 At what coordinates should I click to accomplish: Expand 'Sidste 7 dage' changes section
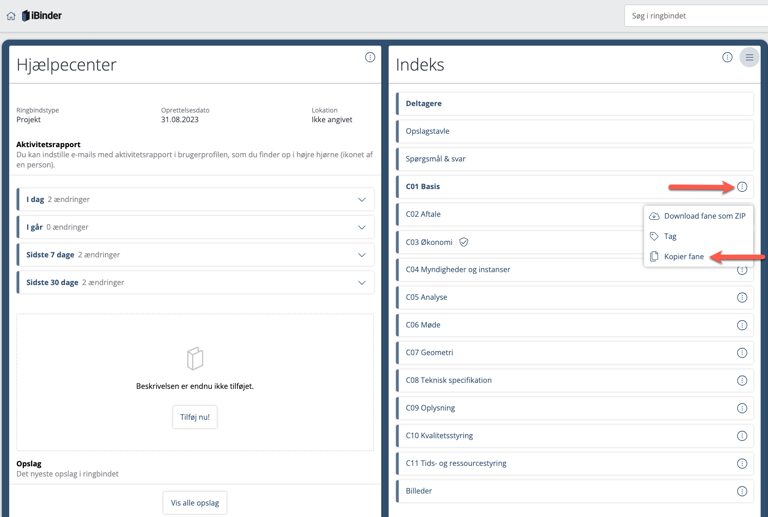pos(362,255)
